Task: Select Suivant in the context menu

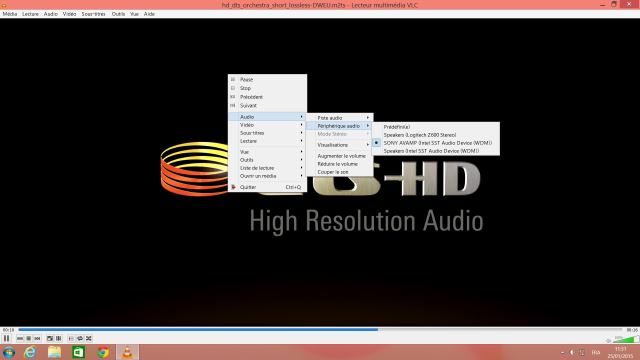Action: (x=267, y=106)
